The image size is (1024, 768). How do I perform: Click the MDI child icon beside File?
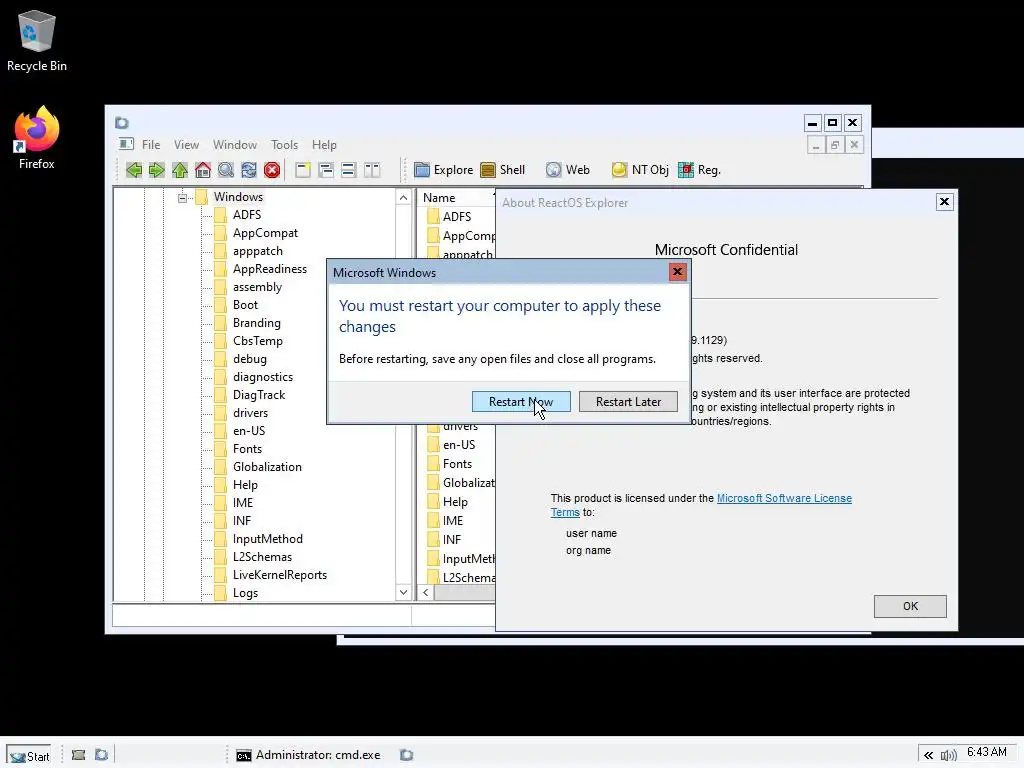pos(127,144)
